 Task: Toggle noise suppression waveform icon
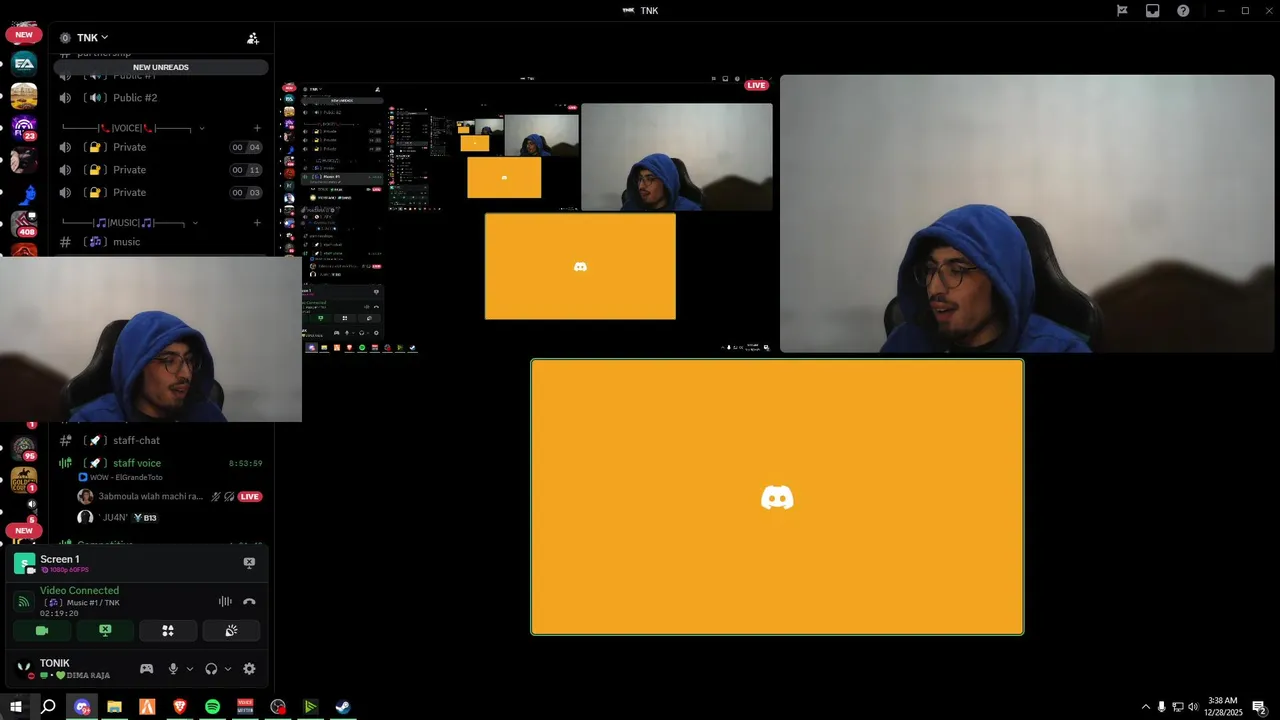pyautogui.click(x=225, y=601)
